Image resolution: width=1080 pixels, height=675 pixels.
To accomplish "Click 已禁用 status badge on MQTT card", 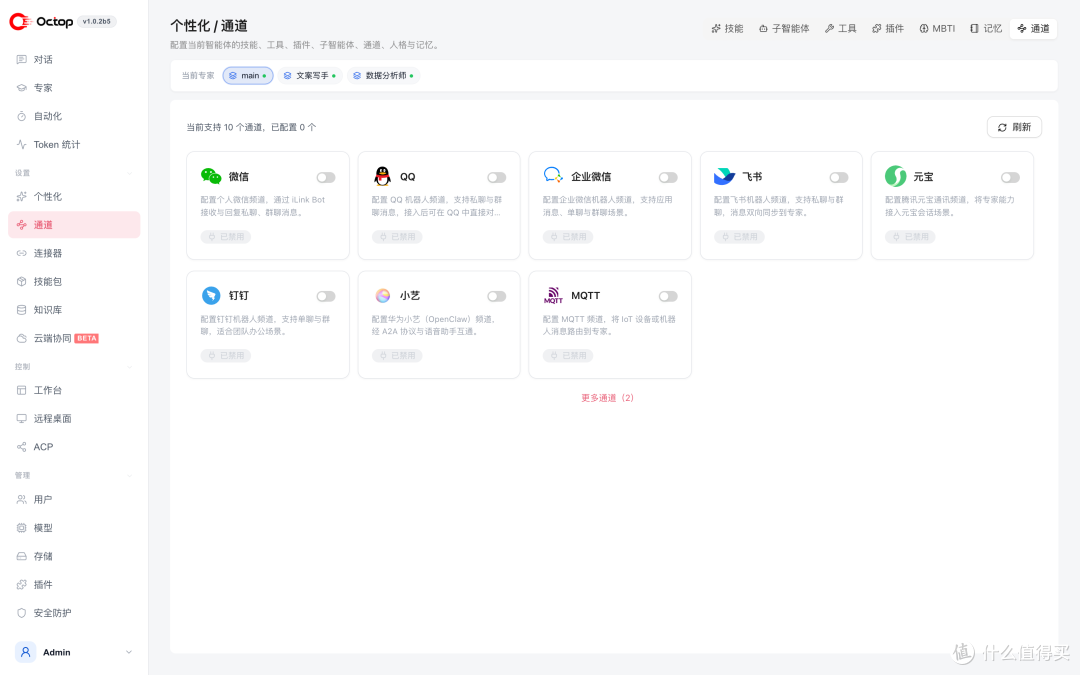I will click(568, 355).
